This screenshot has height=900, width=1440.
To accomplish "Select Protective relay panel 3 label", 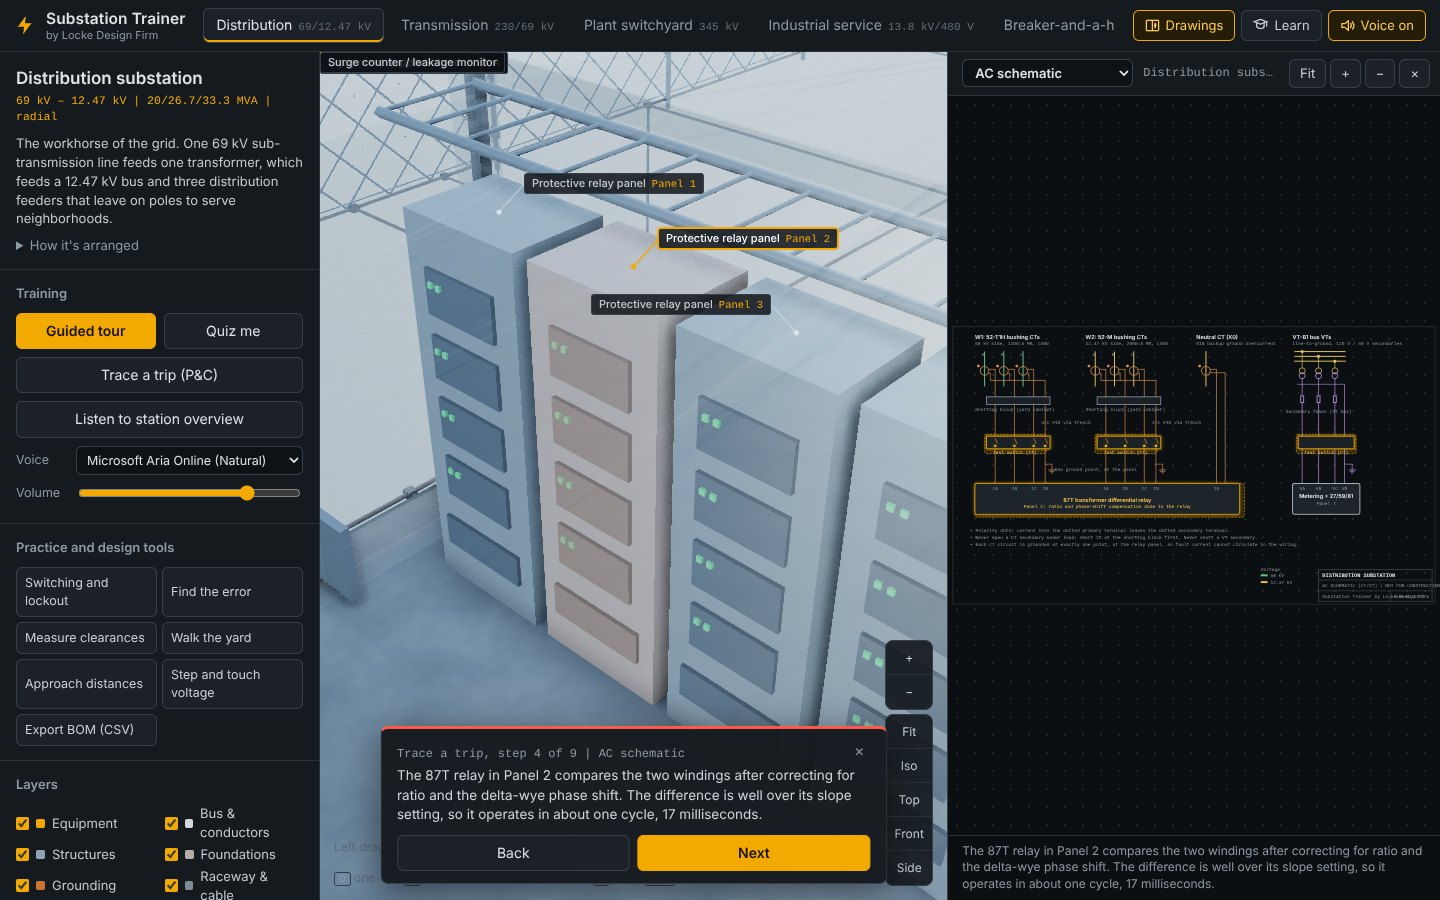I will [681, 305].
